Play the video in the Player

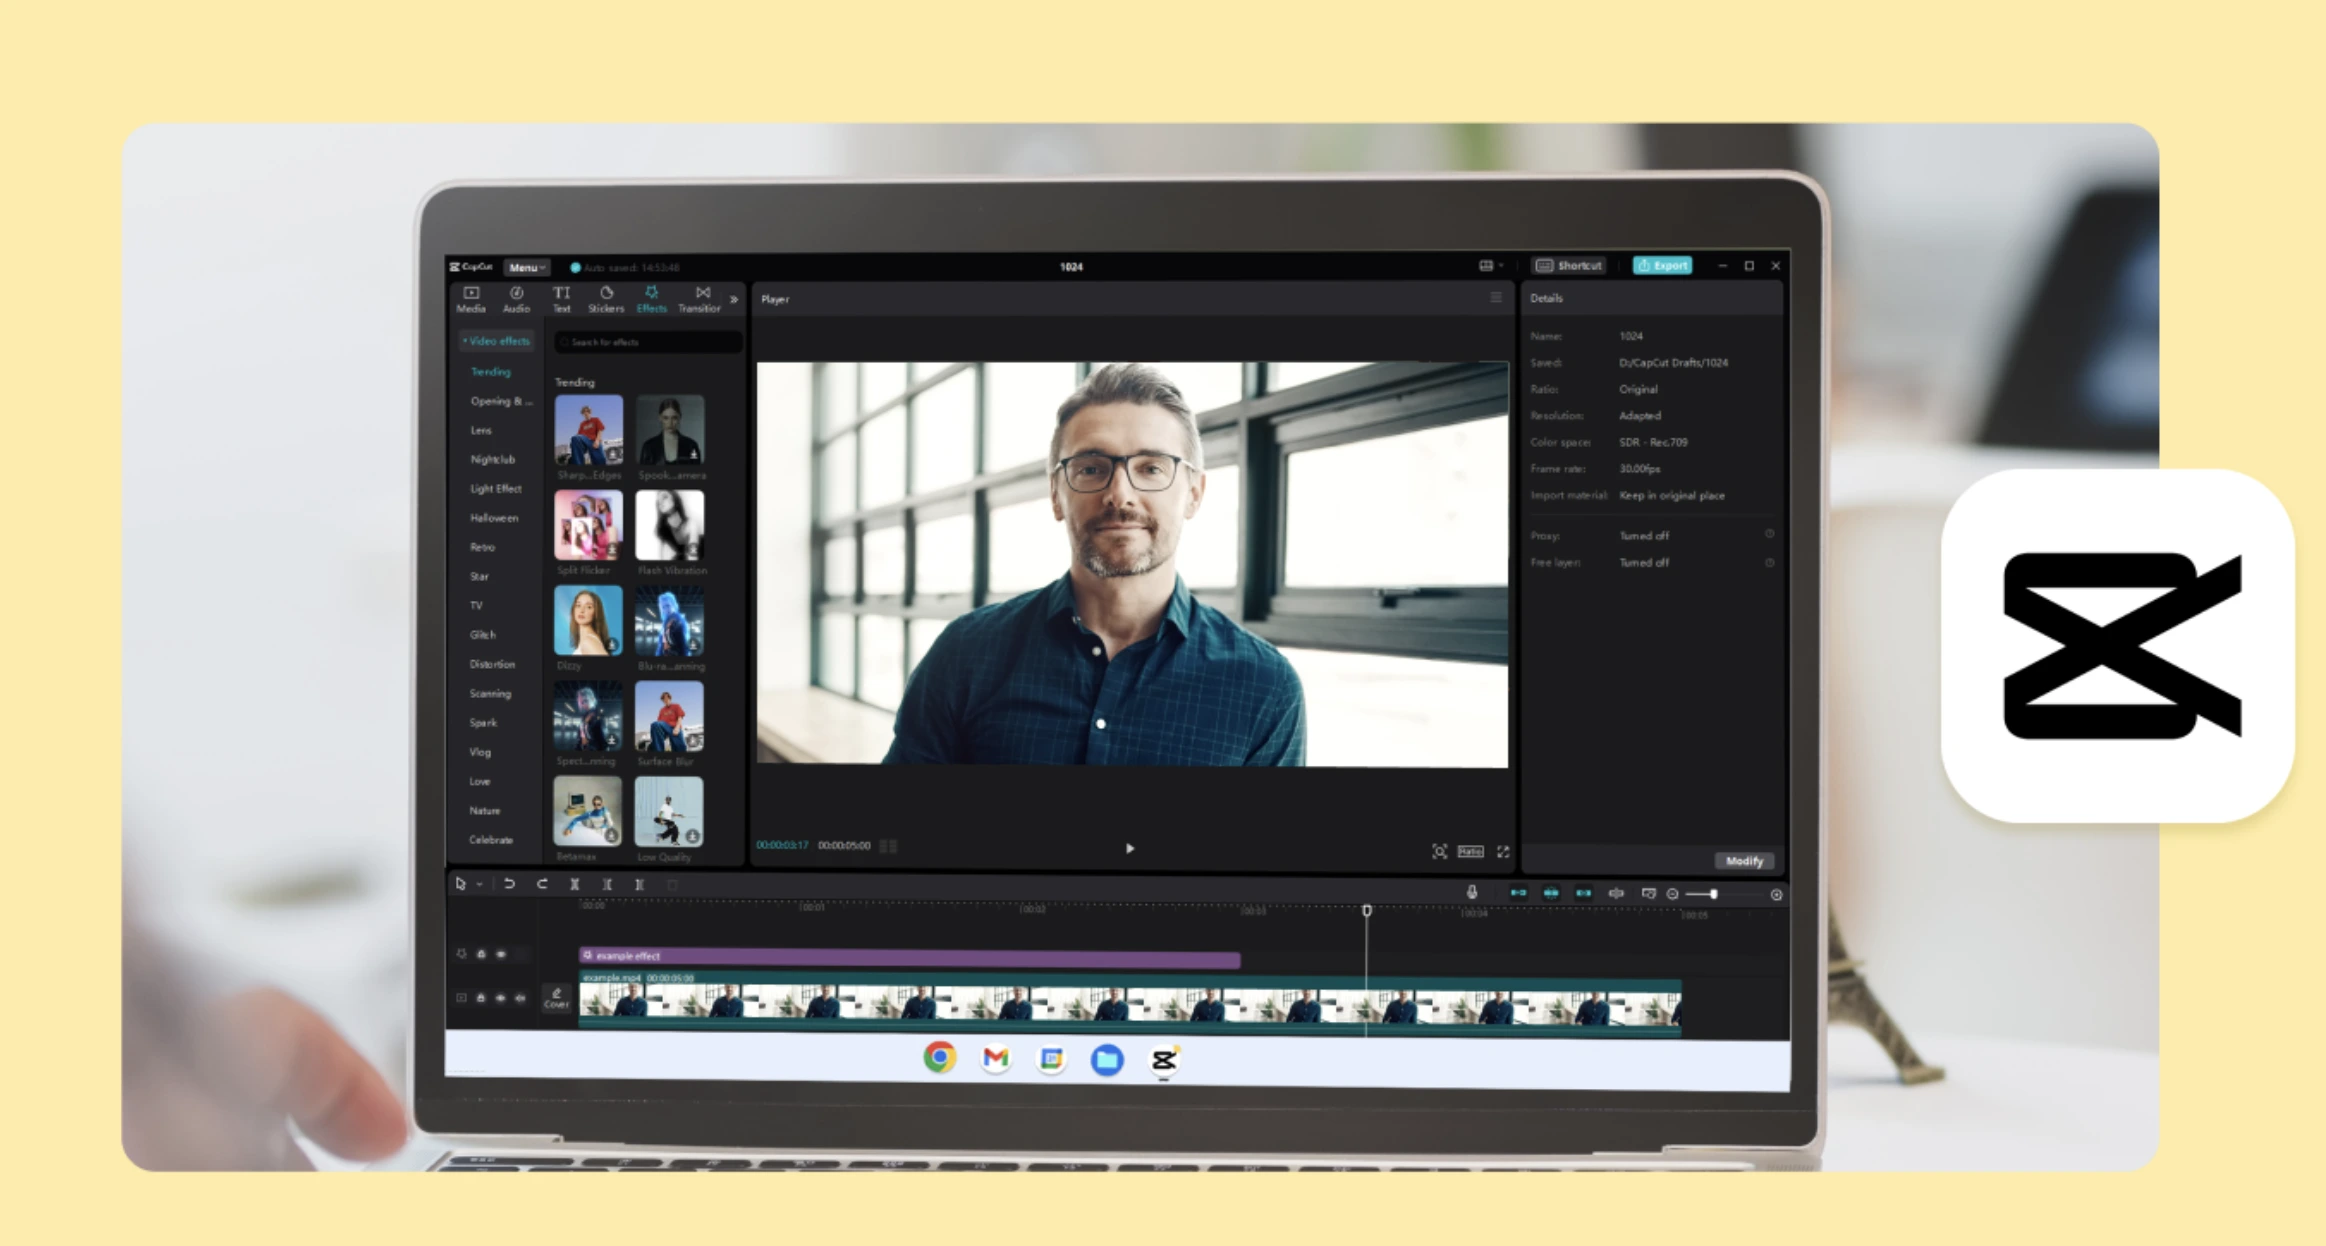pyautogui.click(x=1130, y=848)
